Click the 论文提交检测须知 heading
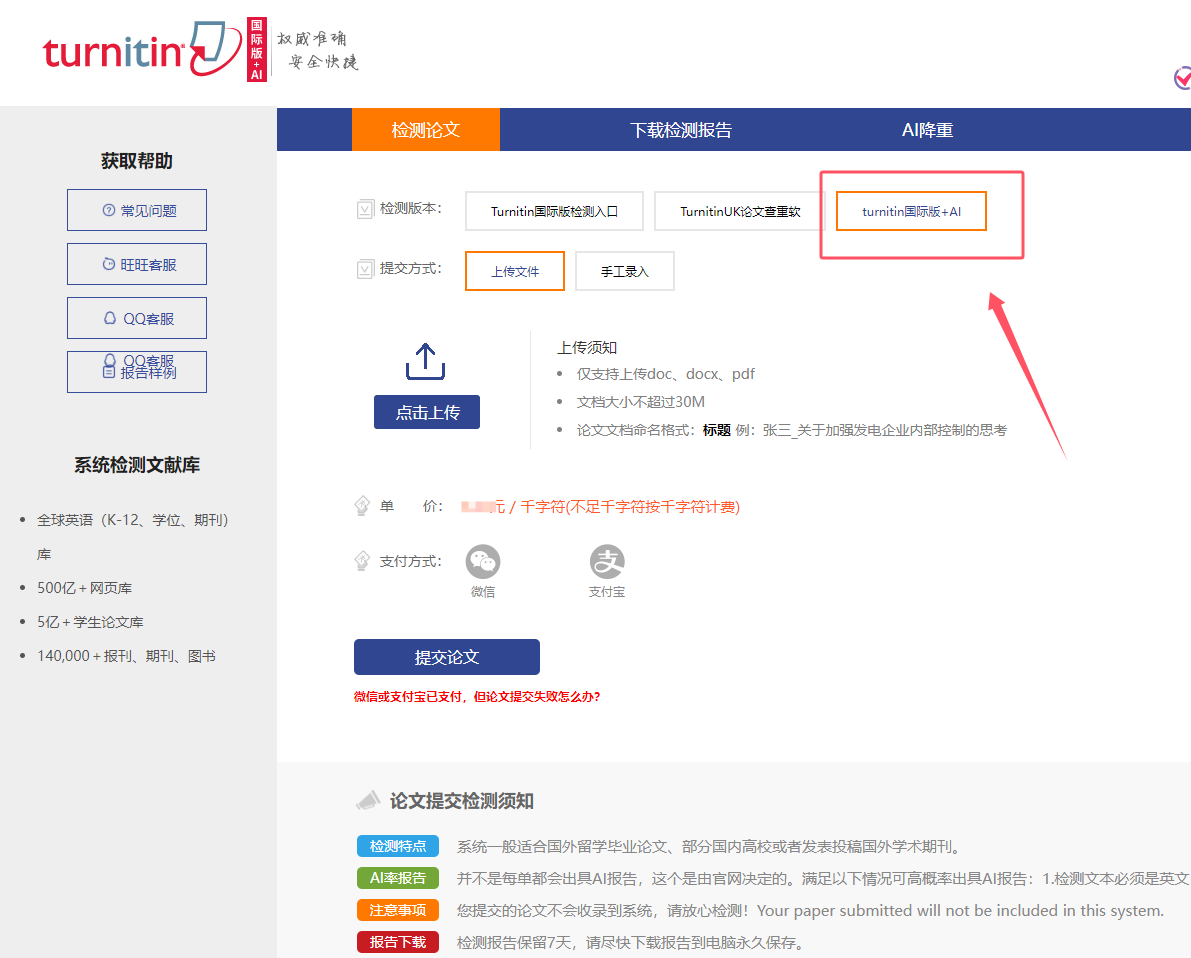The image size is (1191, 958). 462,801
